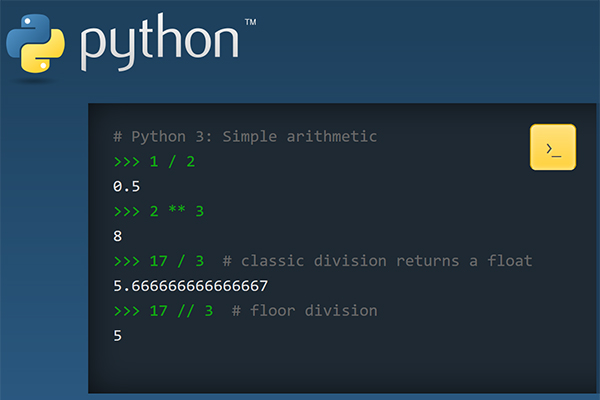Viewport: 600px width, 400px height.
Task: Click the 0.5 output line
Action: click(x=127, y=186)
